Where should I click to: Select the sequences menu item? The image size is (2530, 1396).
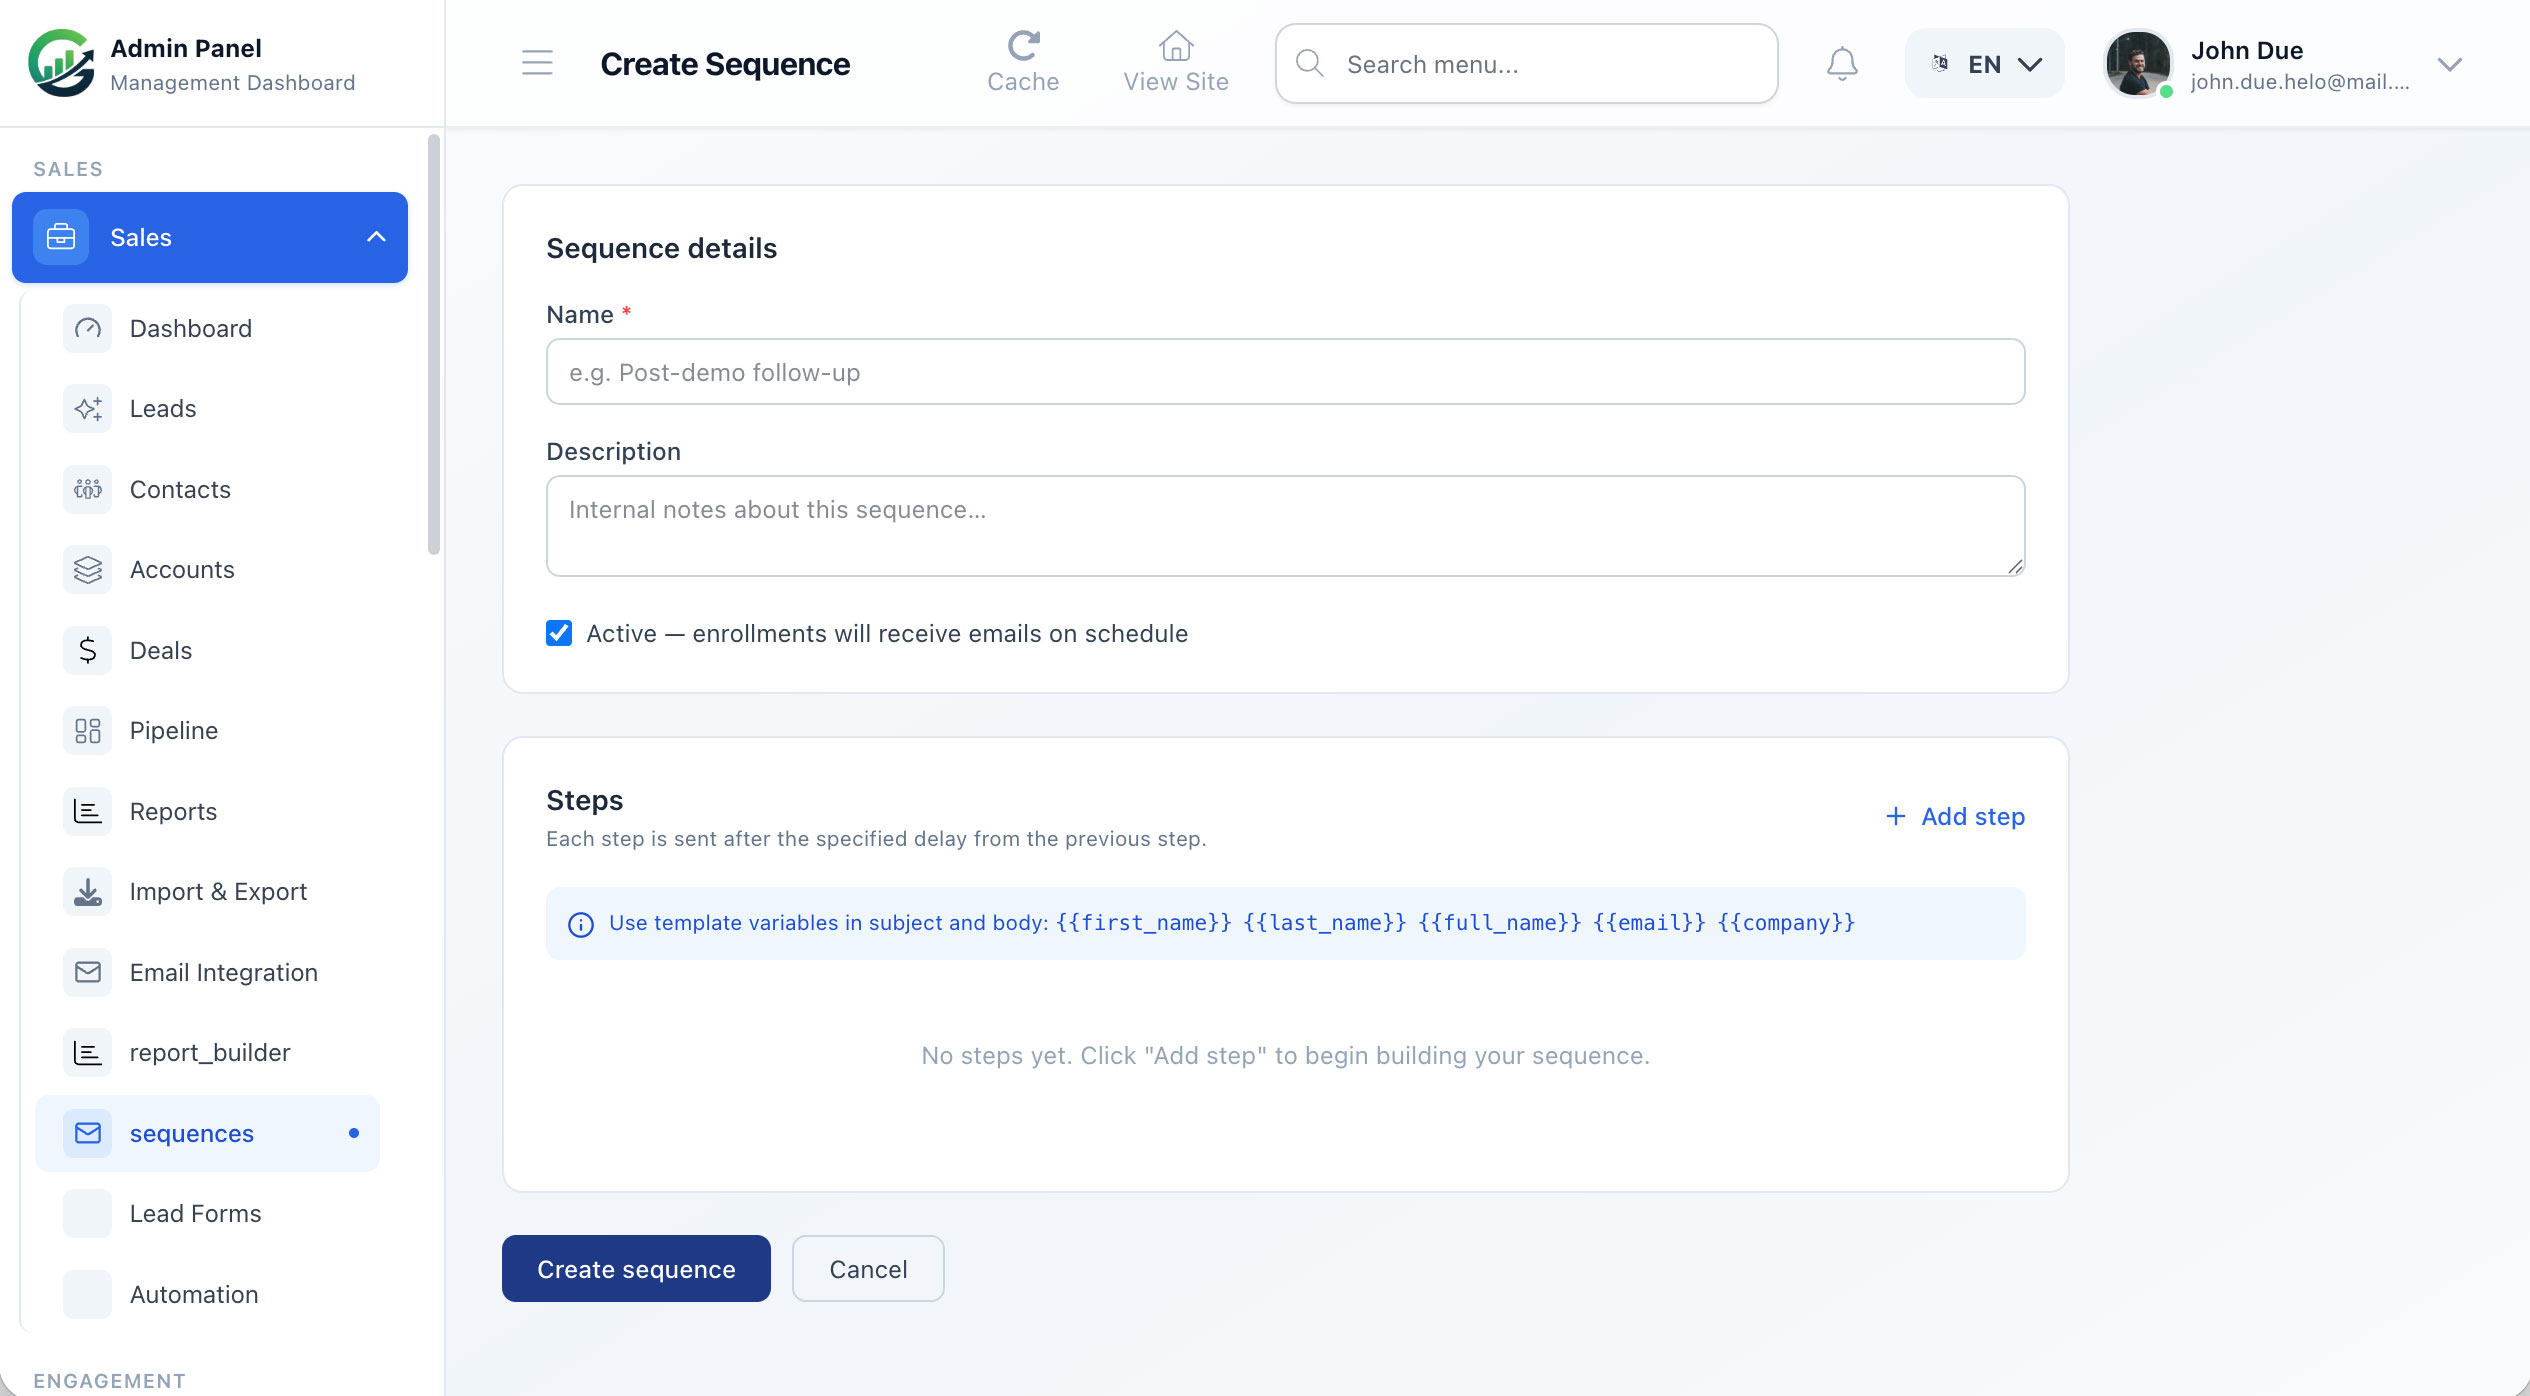(208, 1133)
